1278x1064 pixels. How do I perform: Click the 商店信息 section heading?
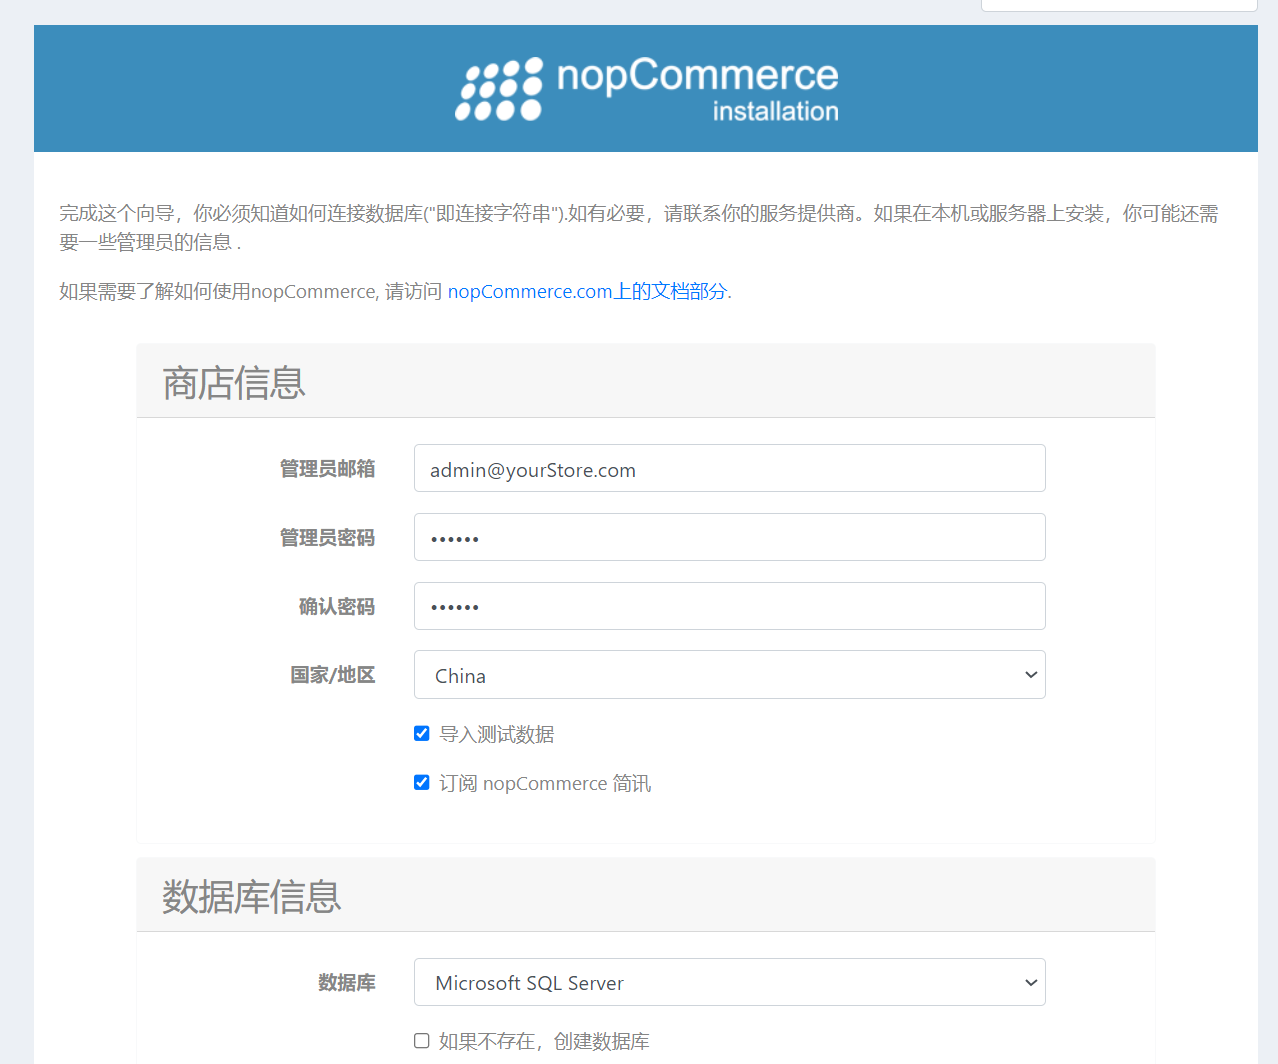coord(234,383)
